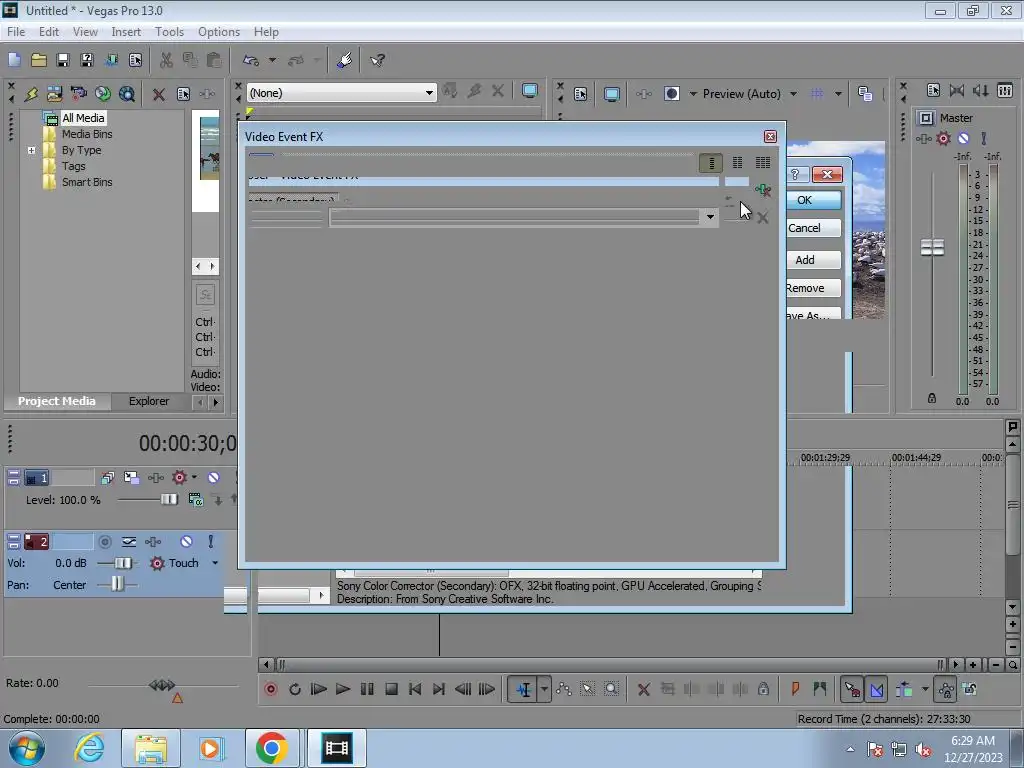Open a project with the folder icon
The width and height of the screenshot is (1024, 768).
click(x=39, y=60)
